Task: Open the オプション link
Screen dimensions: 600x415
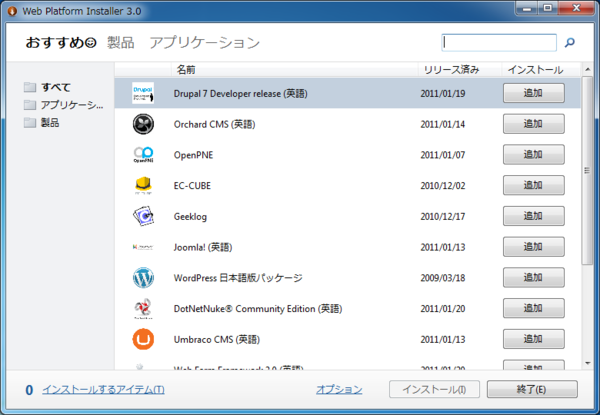Action: click(339, 389)
